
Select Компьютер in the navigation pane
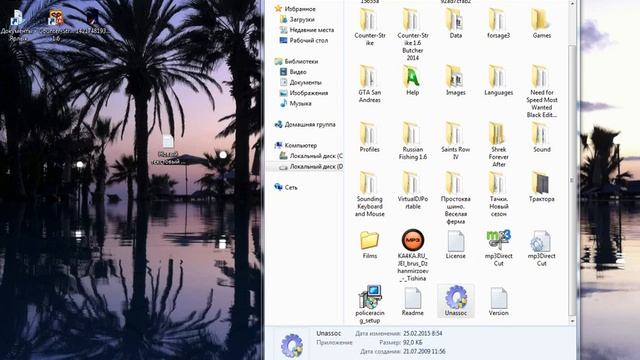(x=300, y=145)
